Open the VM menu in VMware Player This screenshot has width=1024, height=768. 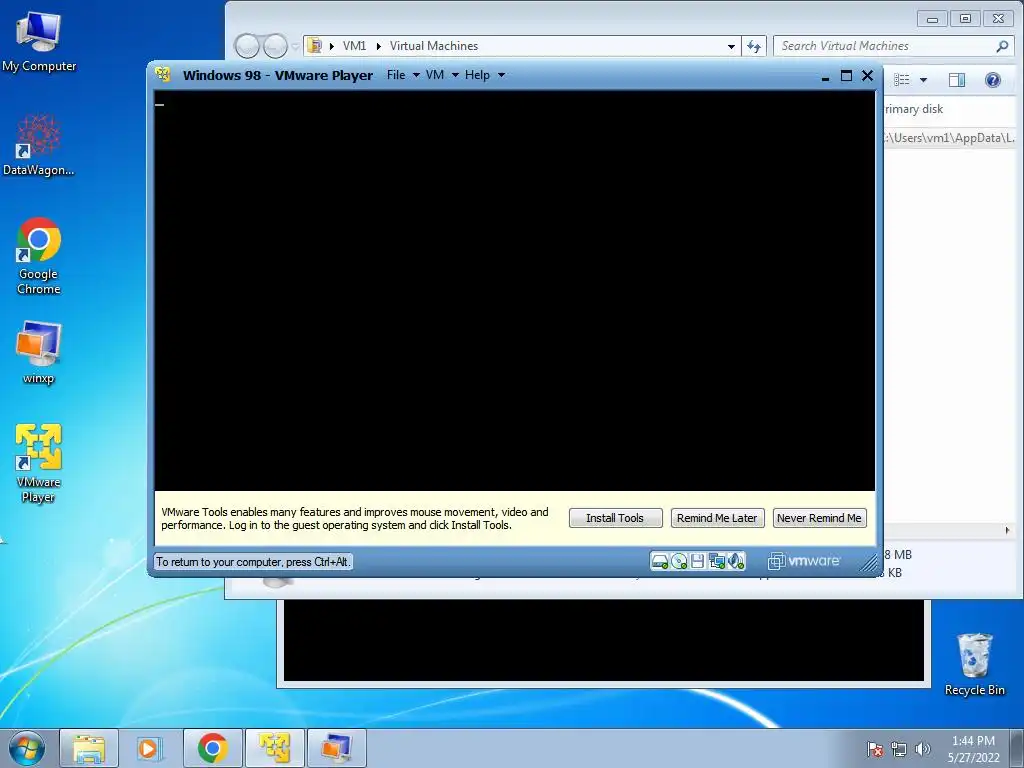435,75
